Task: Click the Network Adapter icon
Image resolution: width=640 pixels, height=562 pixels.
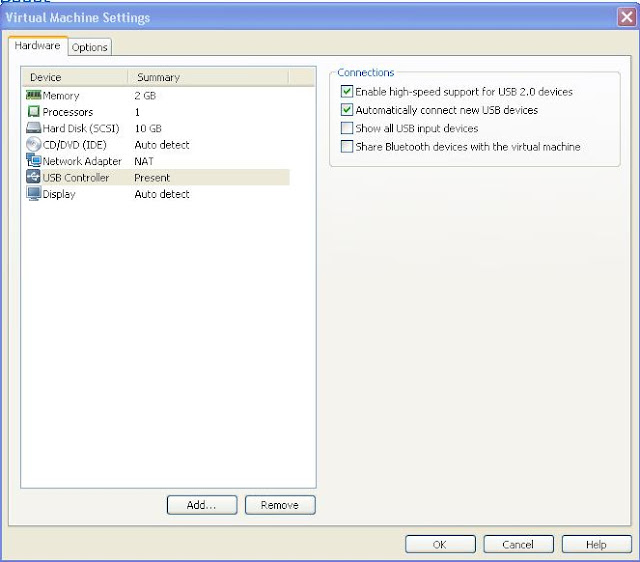Action: pyautogui.click(x=33, y=160)
